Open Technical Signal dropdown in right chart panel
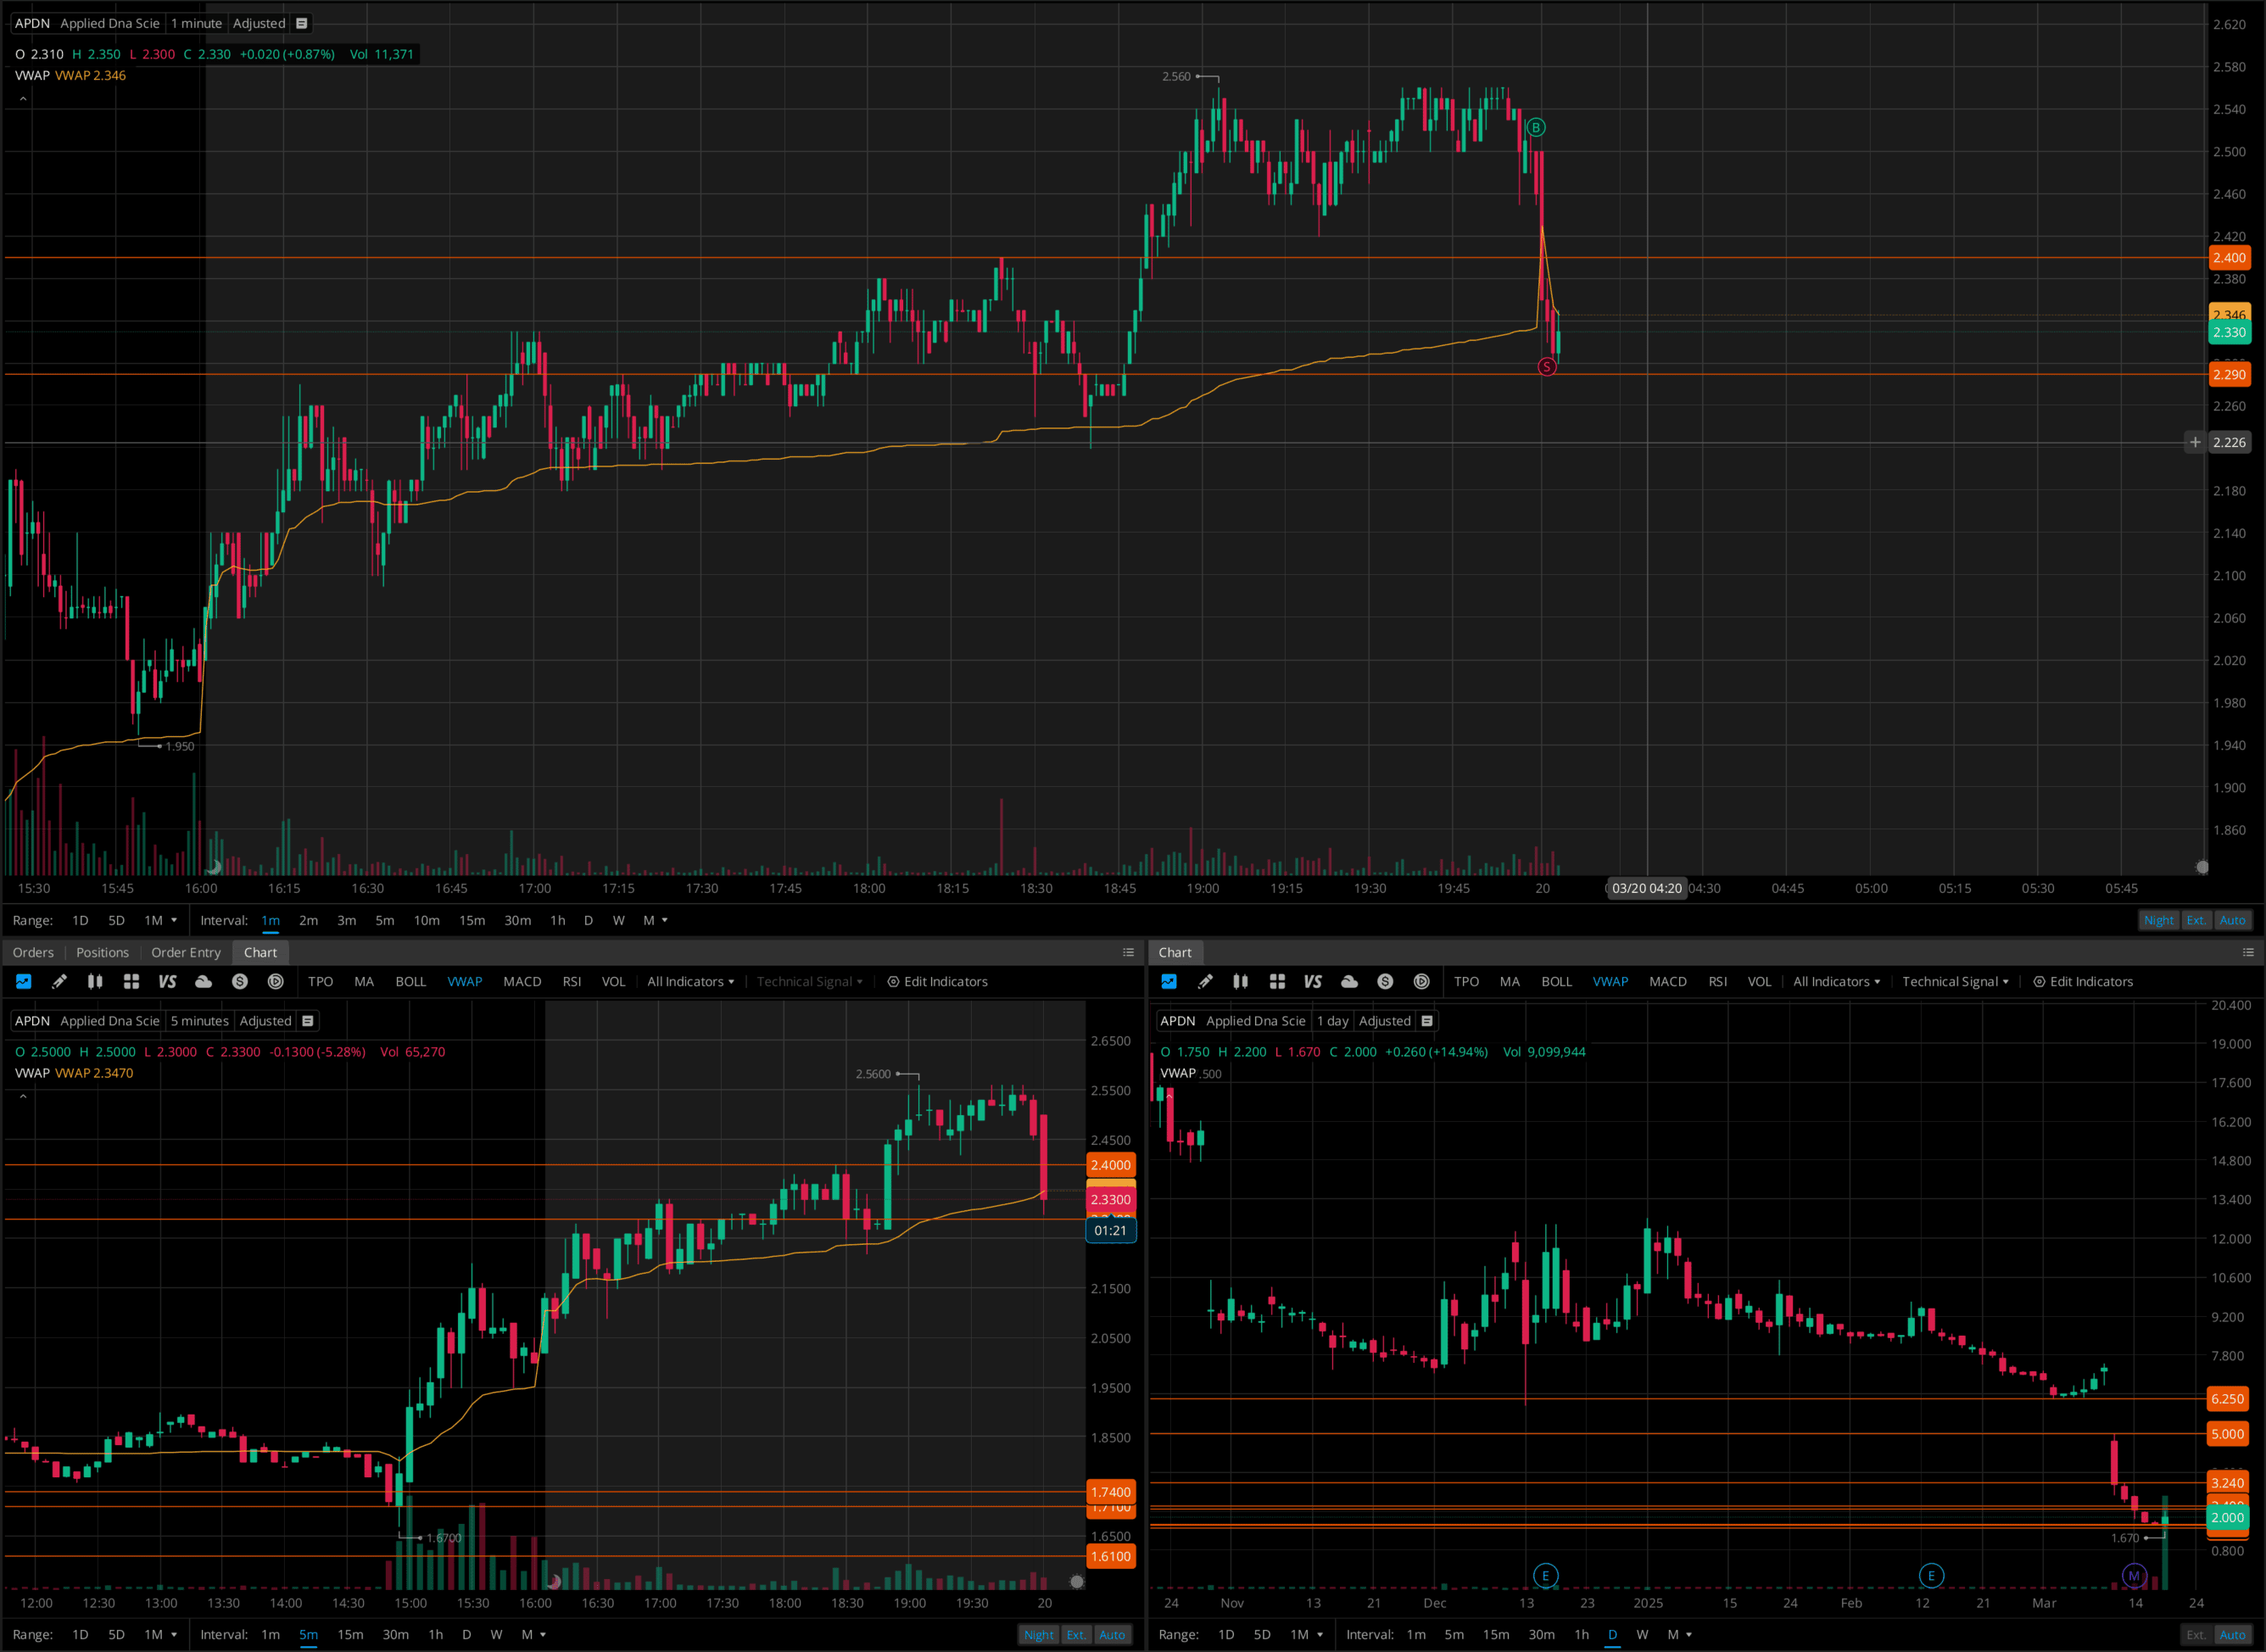The image size is (2266, 1652). pyautogui.click(x=1955, y=982)
